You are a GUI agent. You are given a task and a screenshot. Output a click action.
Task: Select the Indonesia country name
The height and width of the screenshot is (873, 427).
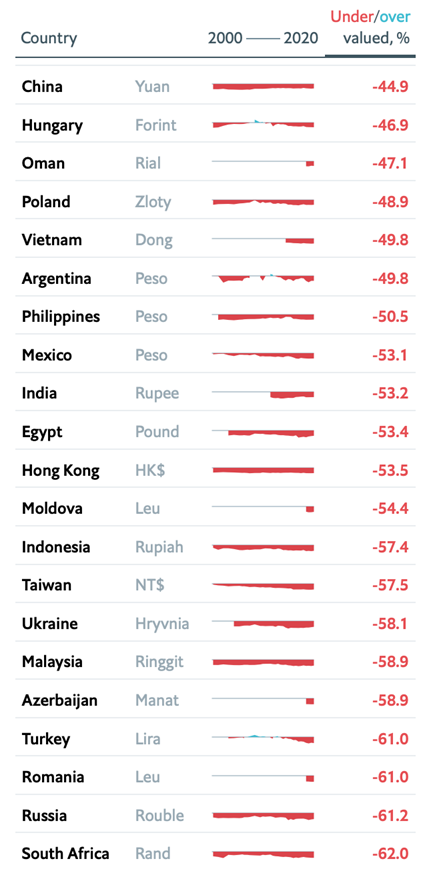[x=56, y=547]
